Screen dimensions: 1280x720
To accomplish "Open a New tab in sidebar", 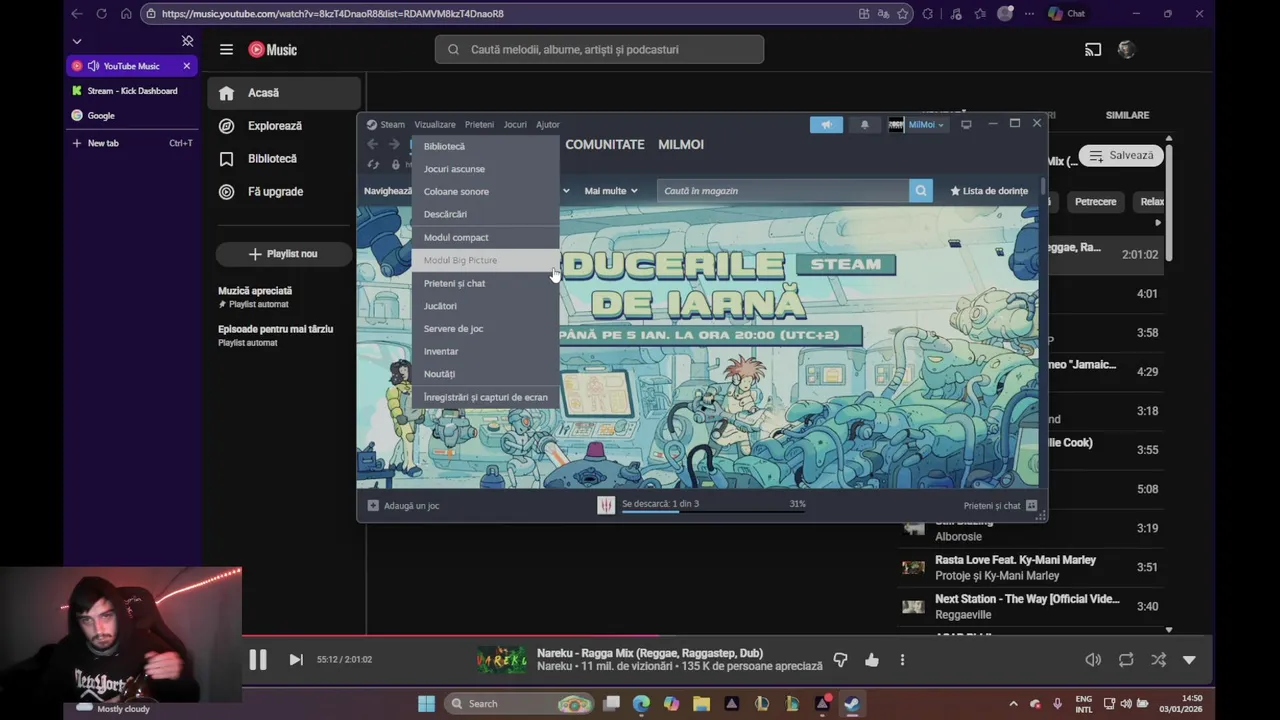I will pyautogui.click(x=132, y=143).
